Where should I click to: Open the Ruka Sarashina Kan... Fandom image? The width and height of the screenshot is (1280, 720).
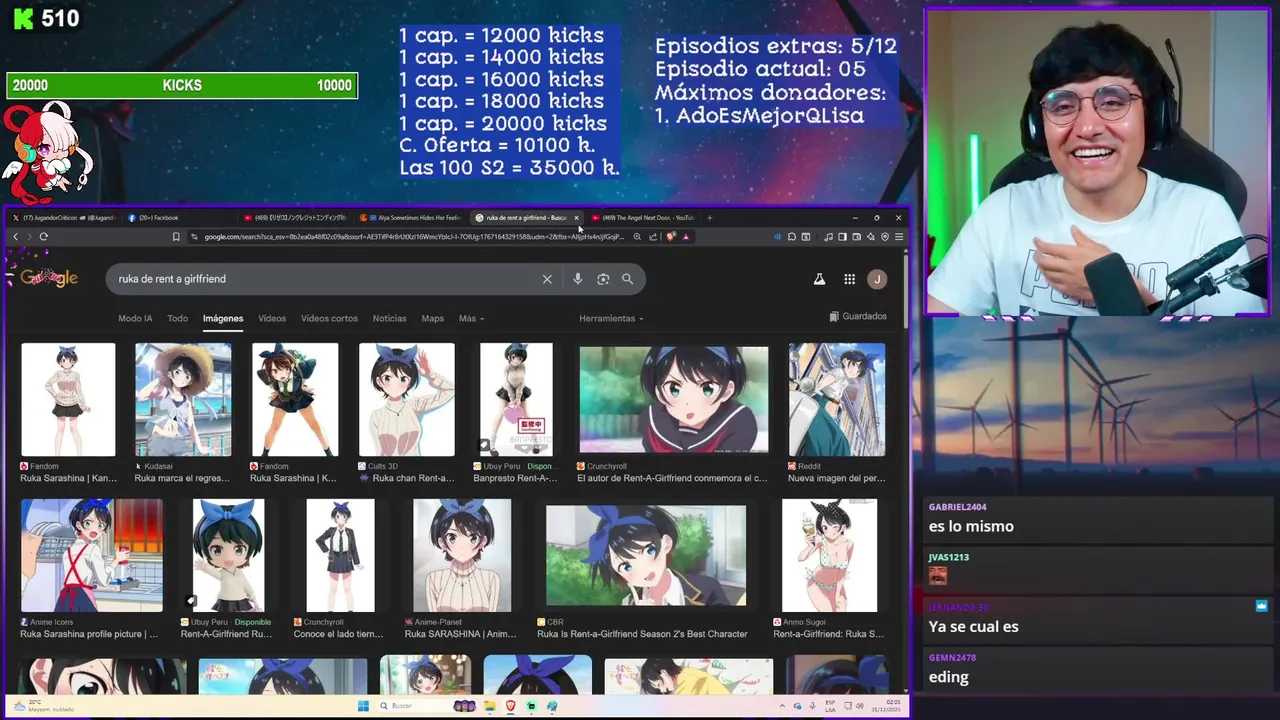[x=68, y=400]
